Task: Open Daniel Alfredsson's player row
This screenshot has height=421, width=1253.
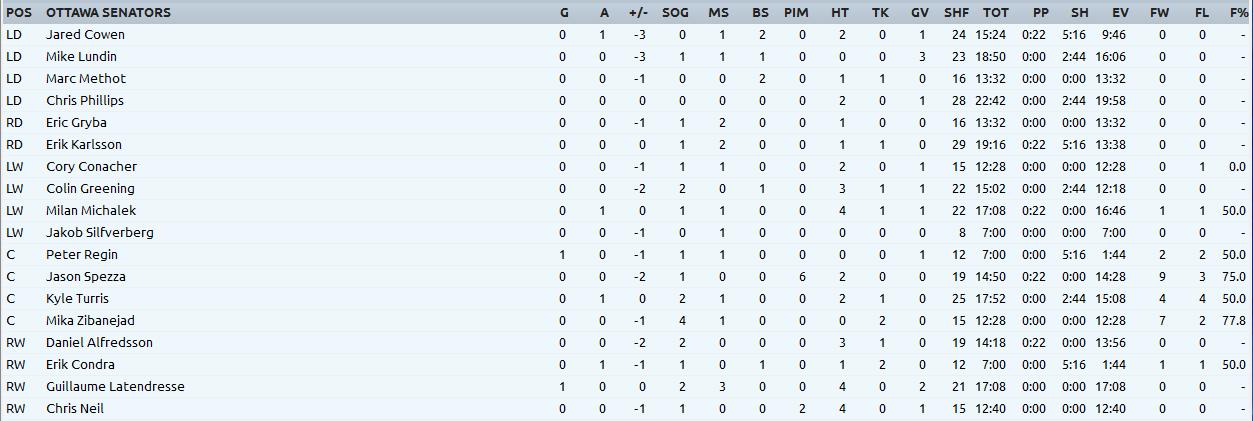Action: (99, 342)
